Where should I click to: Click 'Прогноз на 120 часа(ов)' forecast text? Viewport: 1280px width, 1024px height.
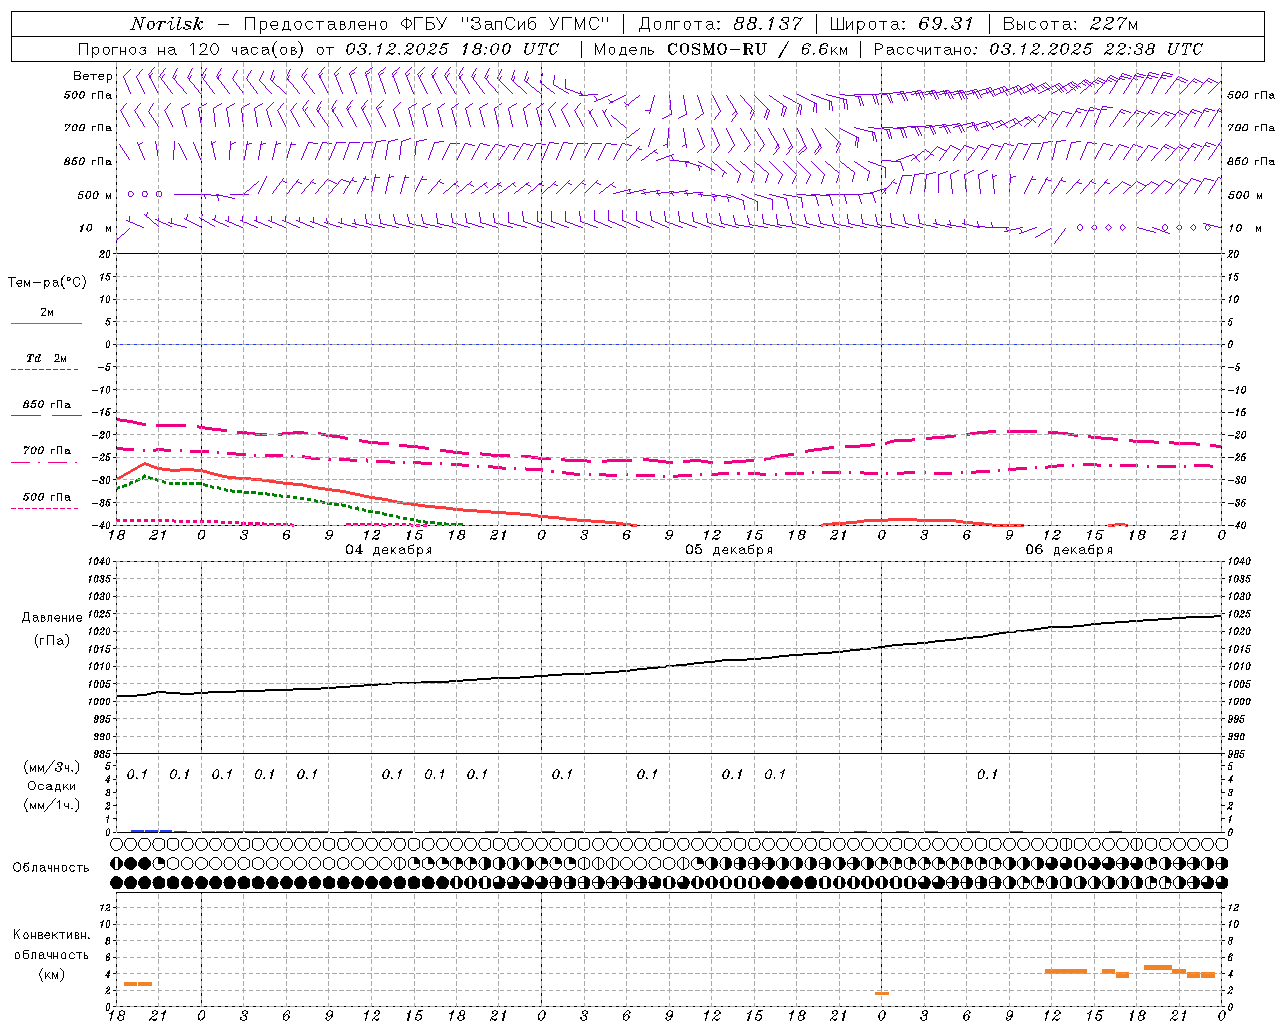point(192,49)
